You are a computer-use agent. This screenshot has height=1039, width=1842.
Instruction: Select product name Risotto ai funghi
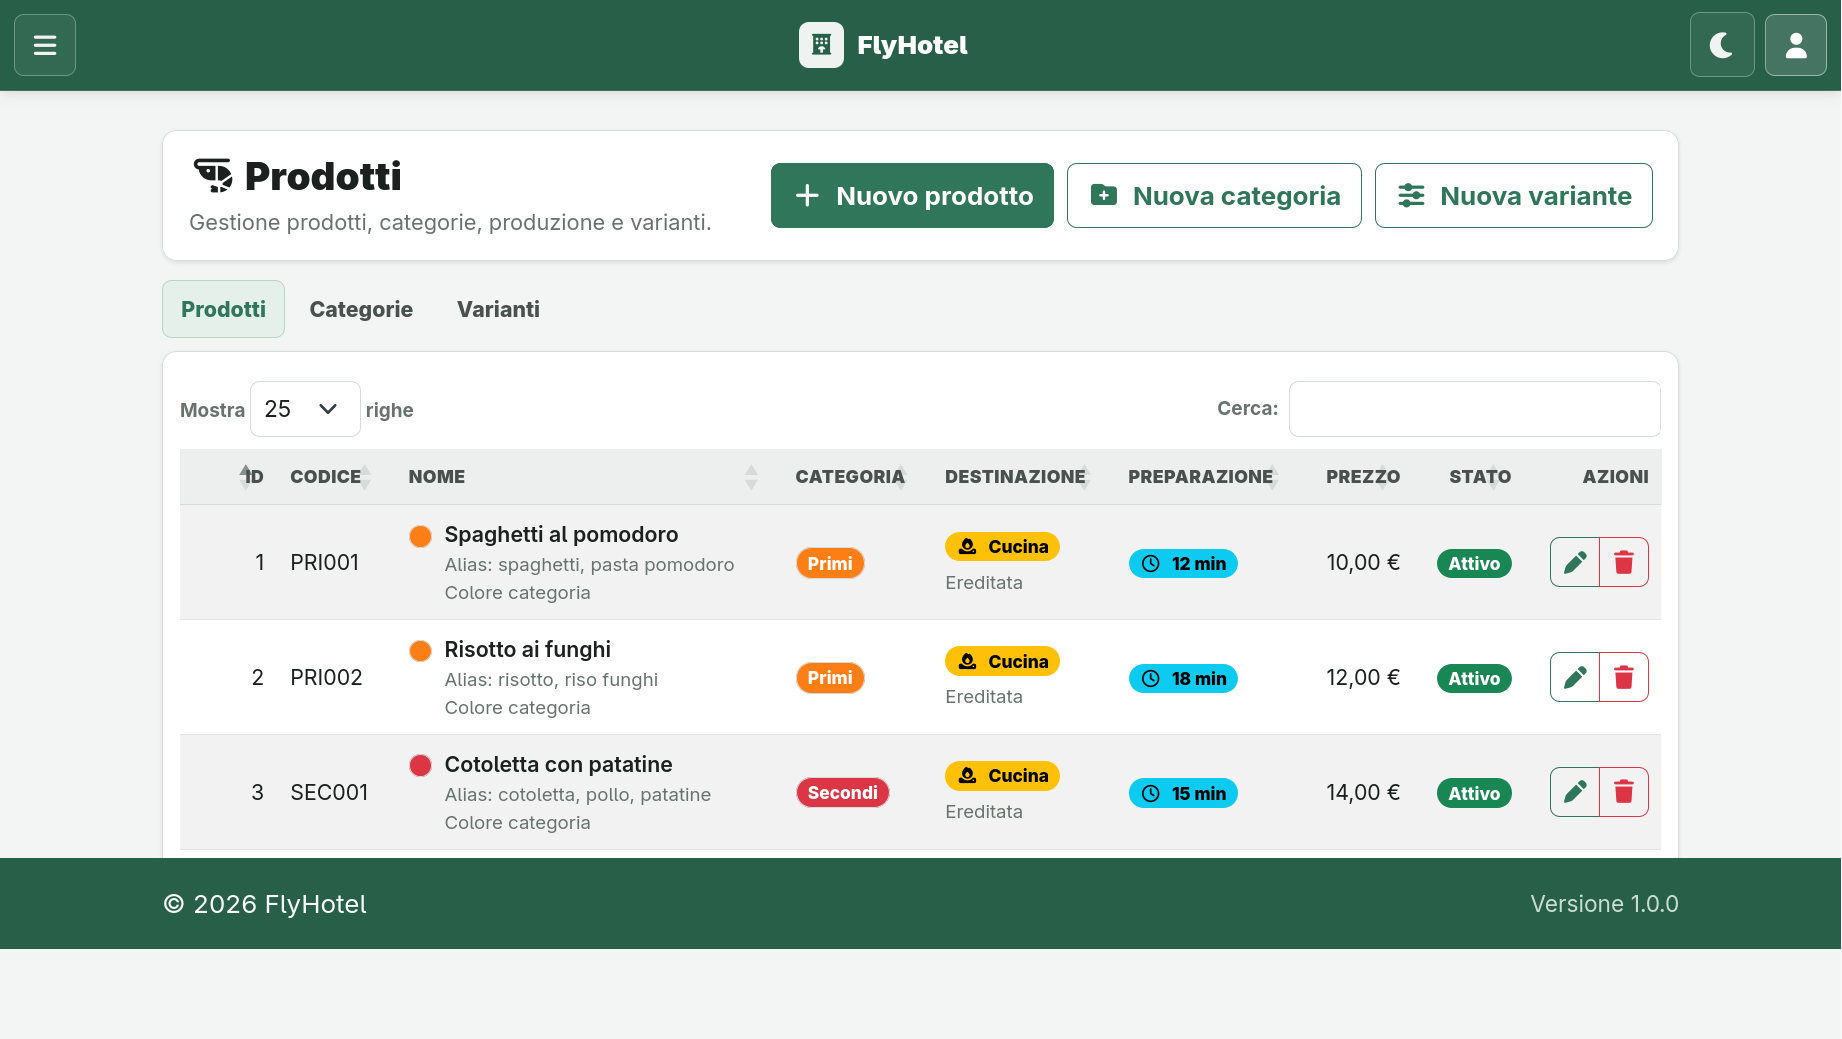tap(527, 650)
